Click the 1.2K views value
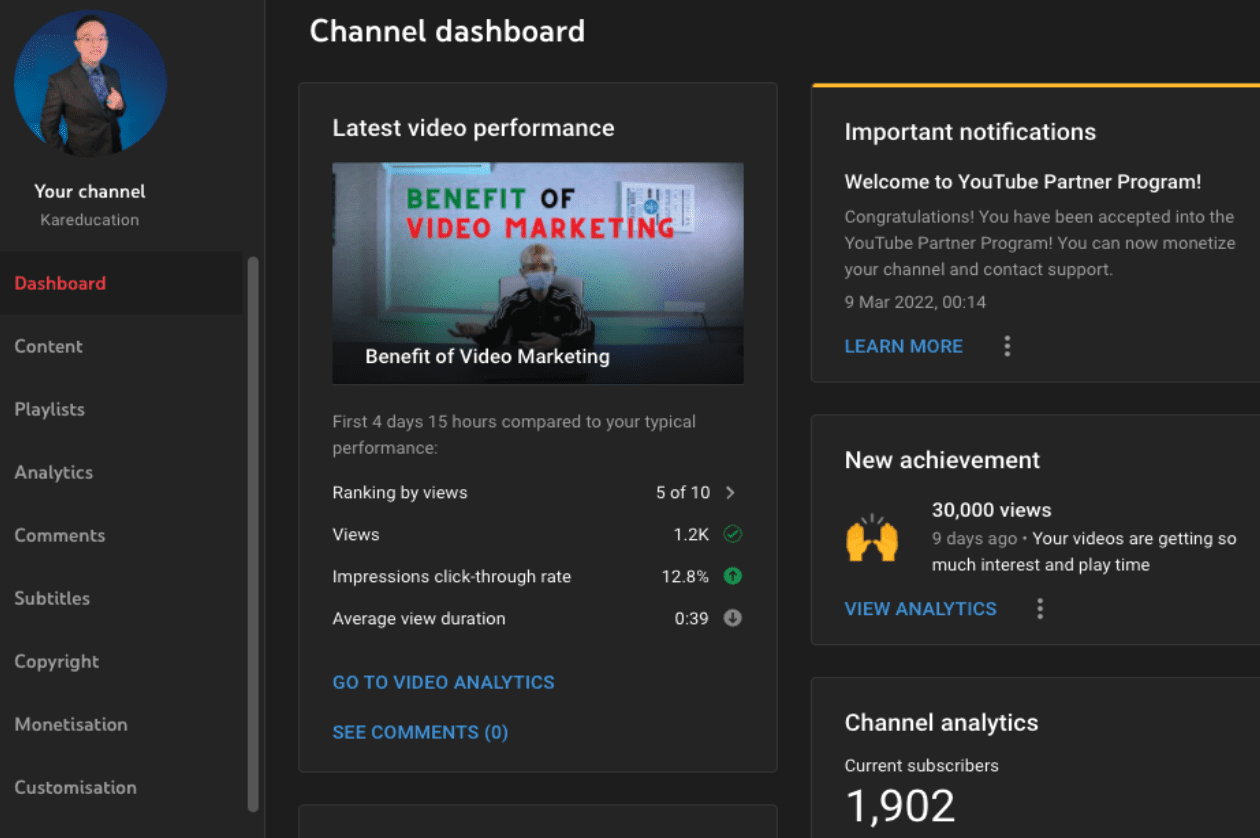This screenshot has height=838, width=1260. pyautogui.click(x=691, y=534)
